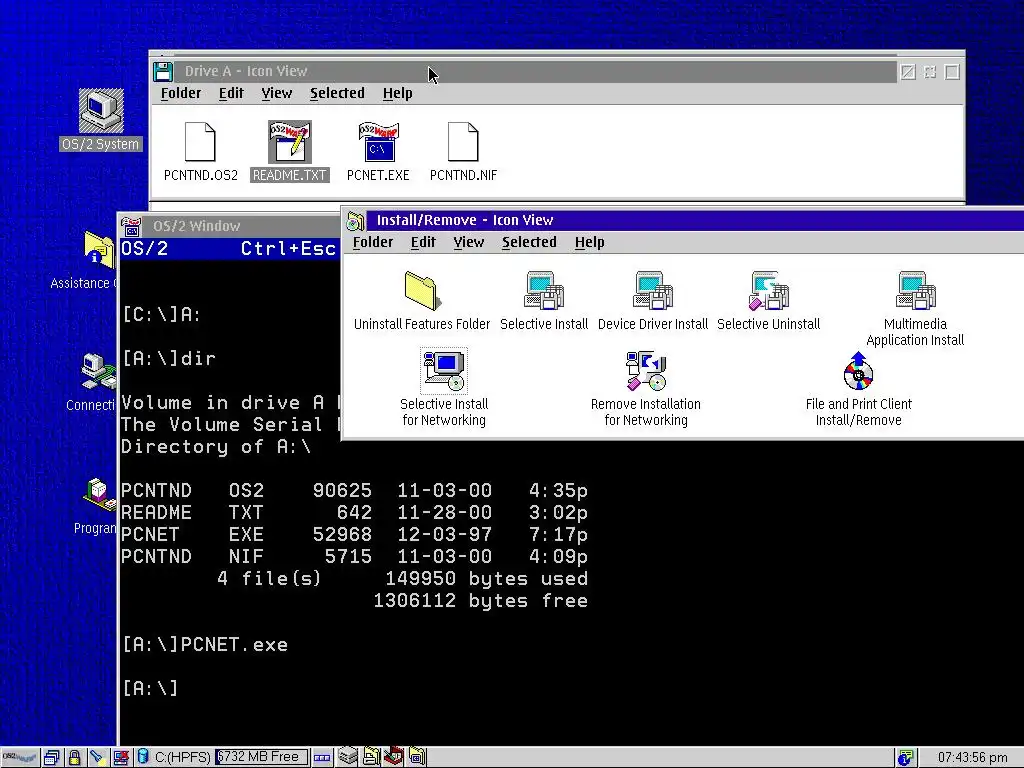
Task: Click the shutdown computer icon in WarpCenter
Action: click(x=121, y=758)
